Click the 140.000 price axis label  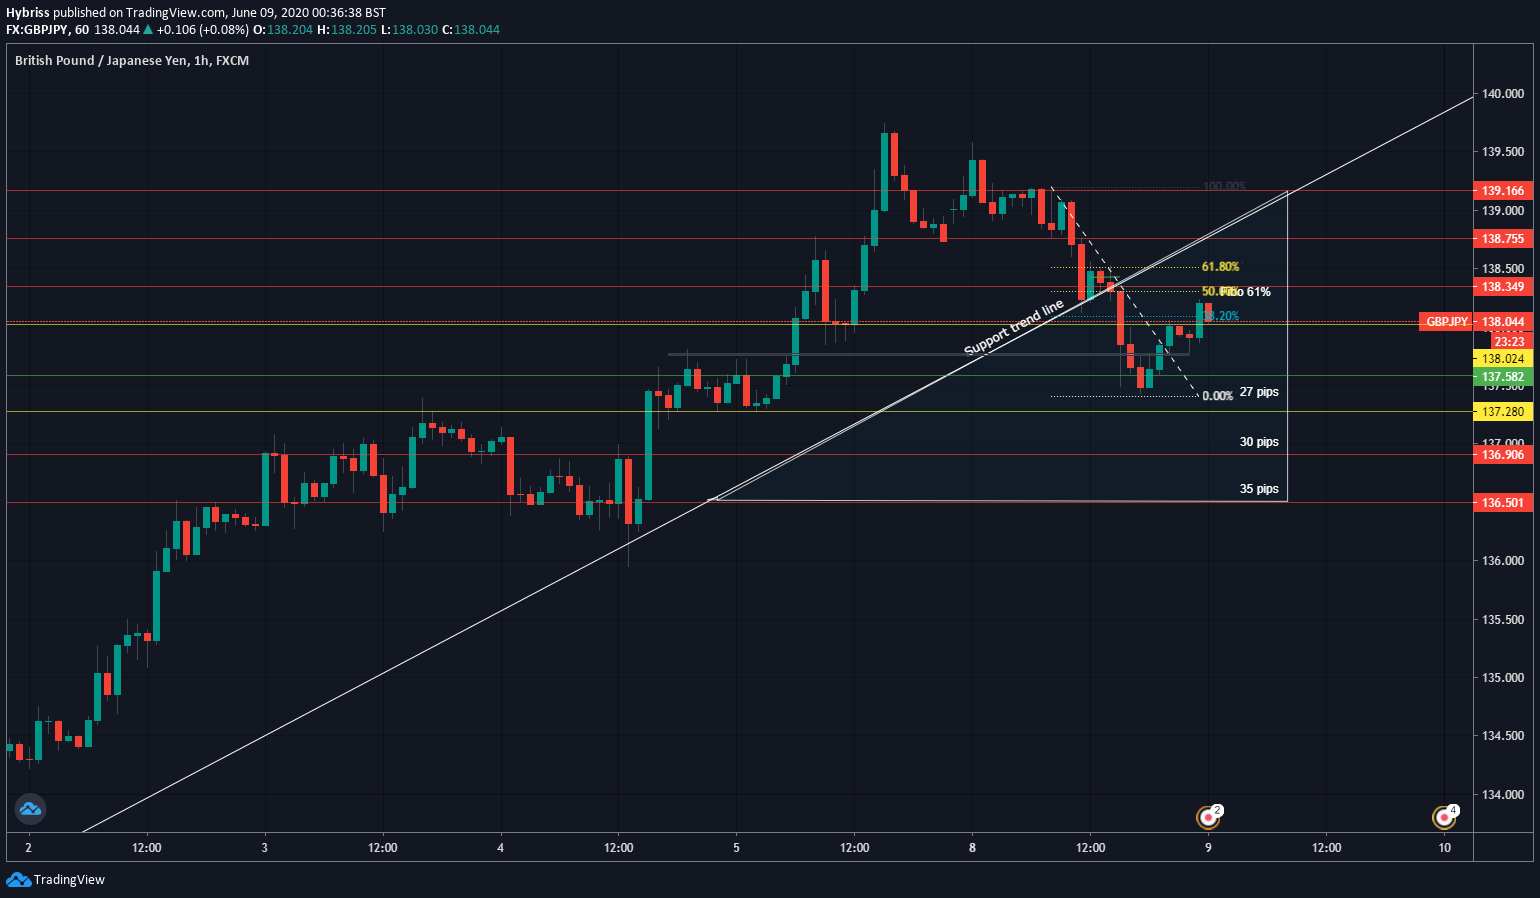pyautogui.click(x=1503, y=94)
